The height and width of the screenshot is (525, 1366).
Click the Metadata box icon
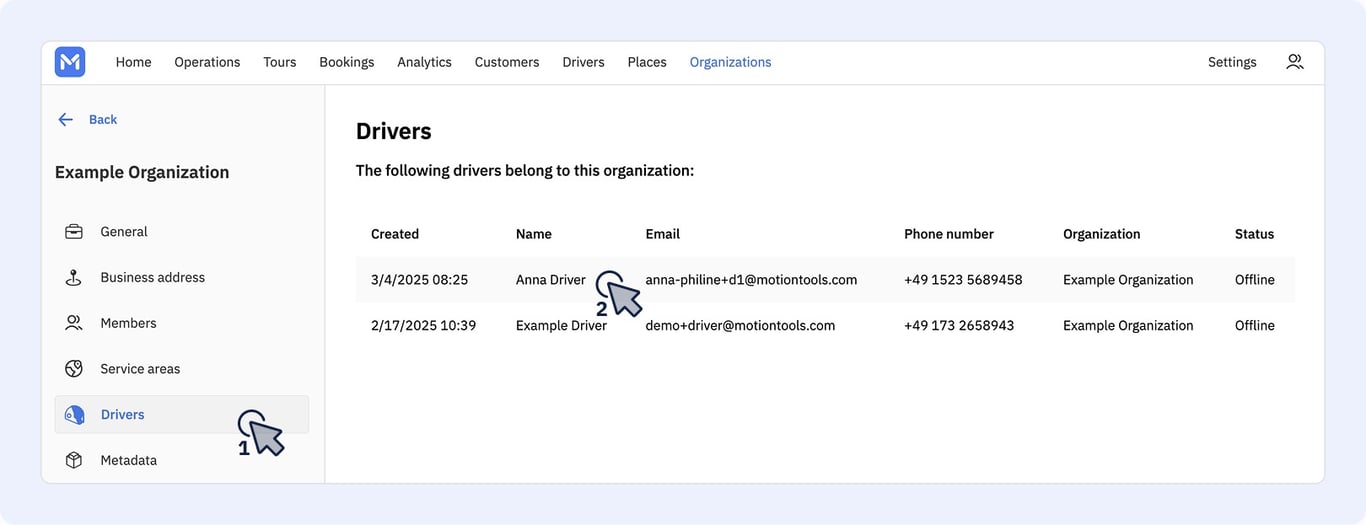coord(74,460)
